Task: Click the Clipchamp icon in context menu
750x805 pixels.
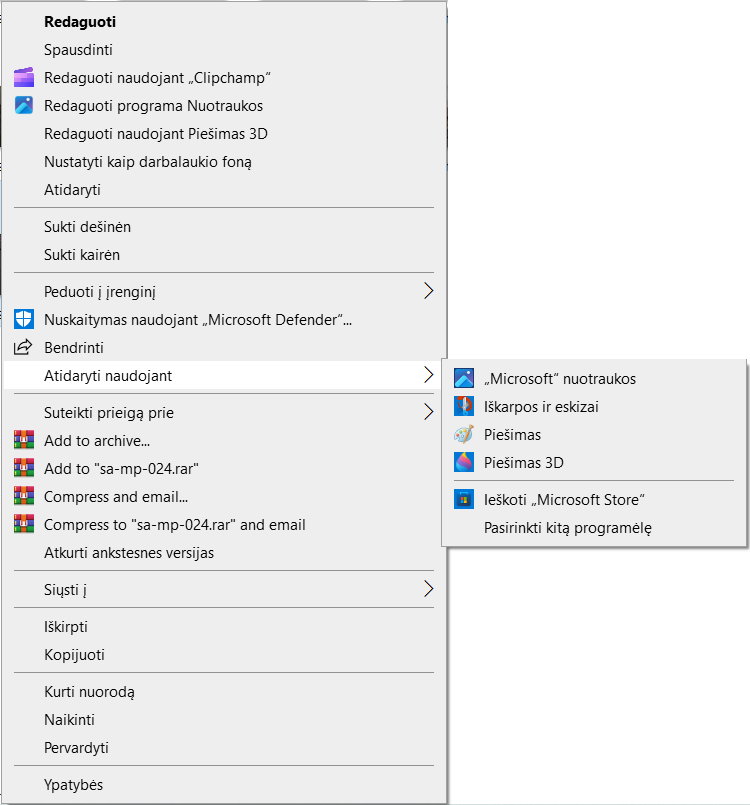Action: [24, 78]
